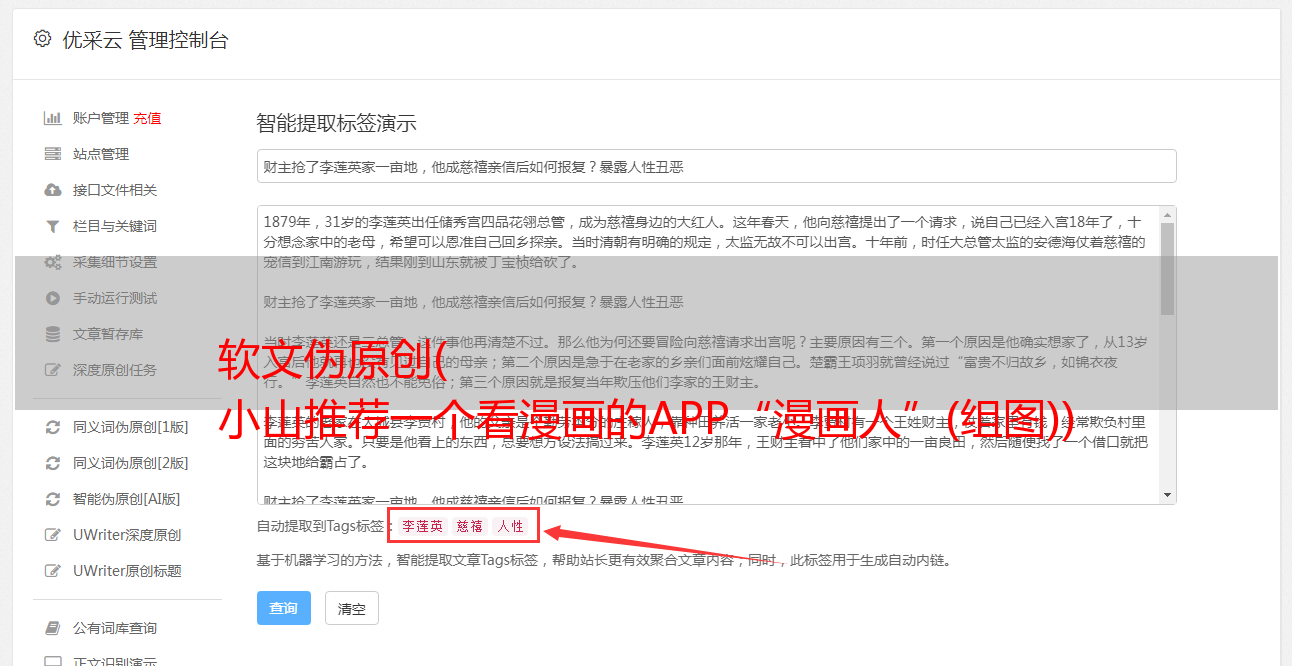Focus the article title input field

(716, 166)
